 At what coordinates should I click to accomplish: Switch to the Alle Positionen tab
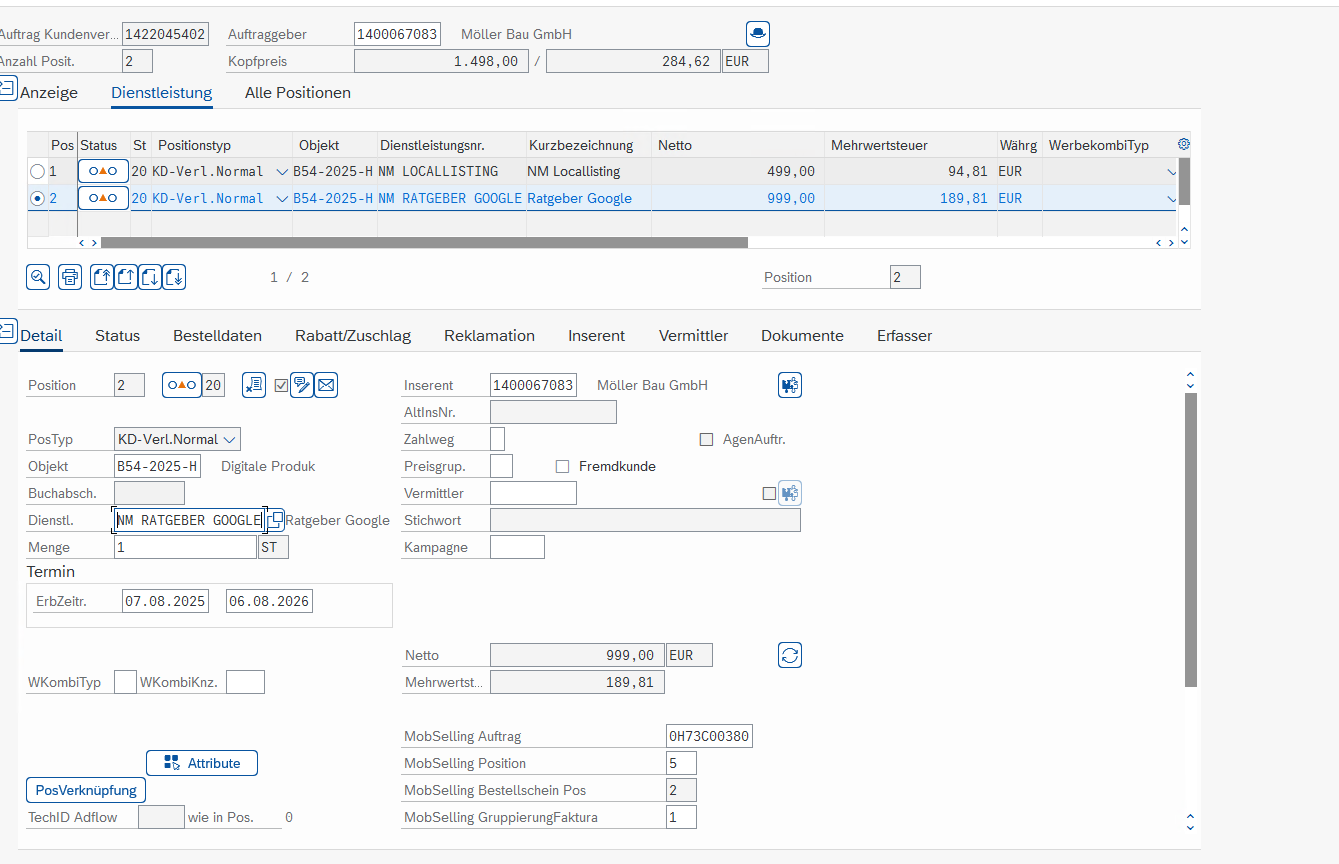(298, 92)
